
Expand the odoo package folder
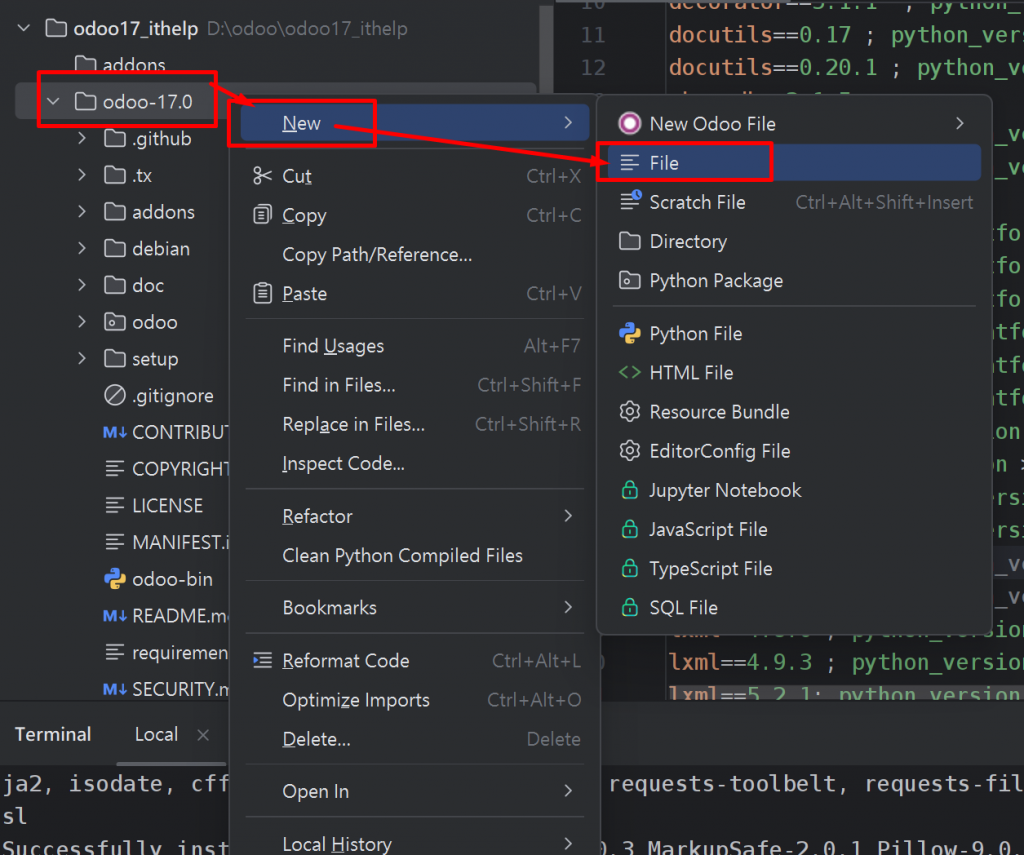tap(82, 321)
